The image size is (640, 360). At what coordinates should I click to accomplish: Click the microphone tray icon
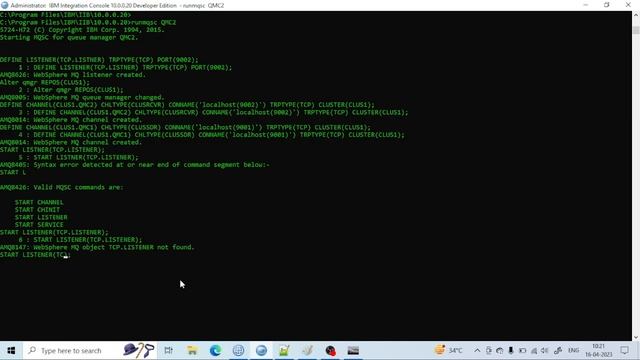[x=511, y=351]
